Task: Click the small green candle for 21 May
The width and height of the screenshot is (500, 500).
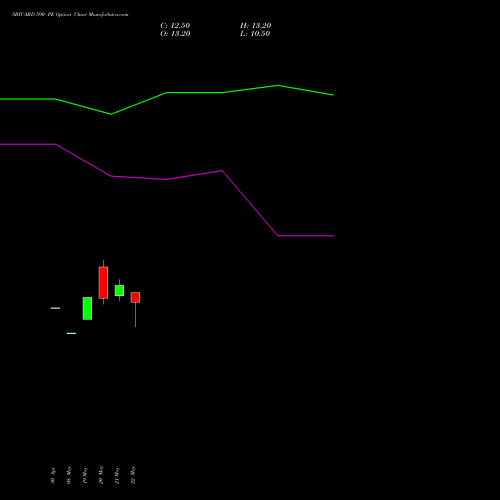Action: click(x=119, y=290)
